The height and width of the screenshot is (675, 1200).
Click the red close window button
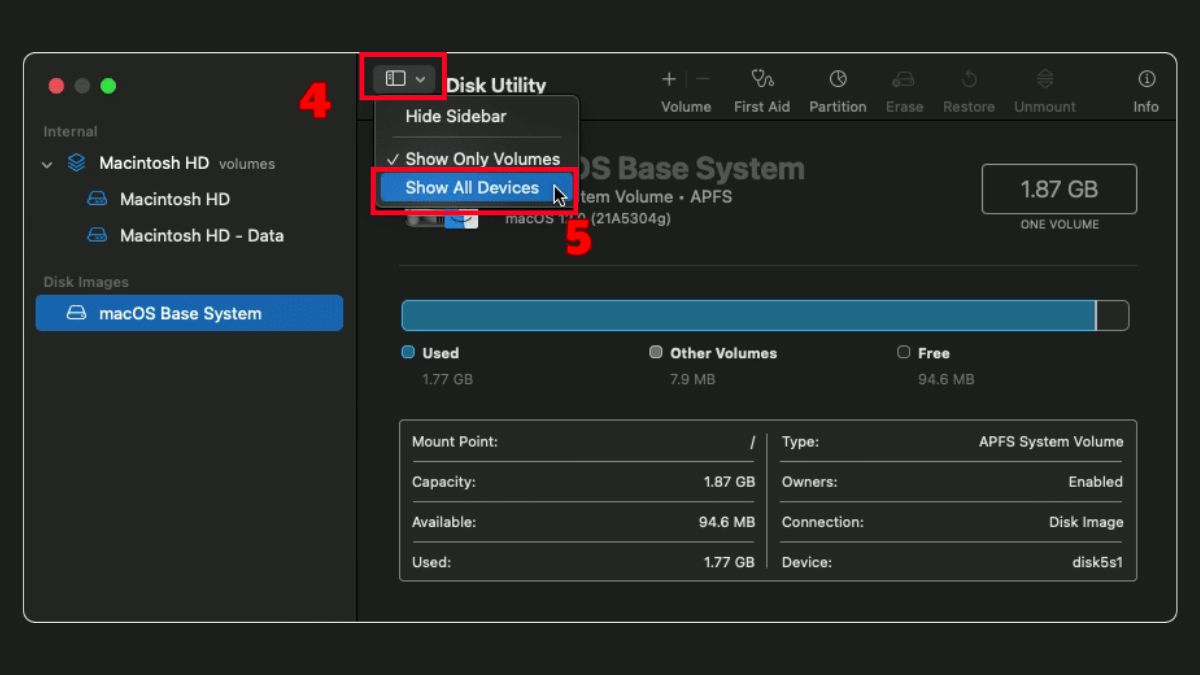(x=56, y=86)
